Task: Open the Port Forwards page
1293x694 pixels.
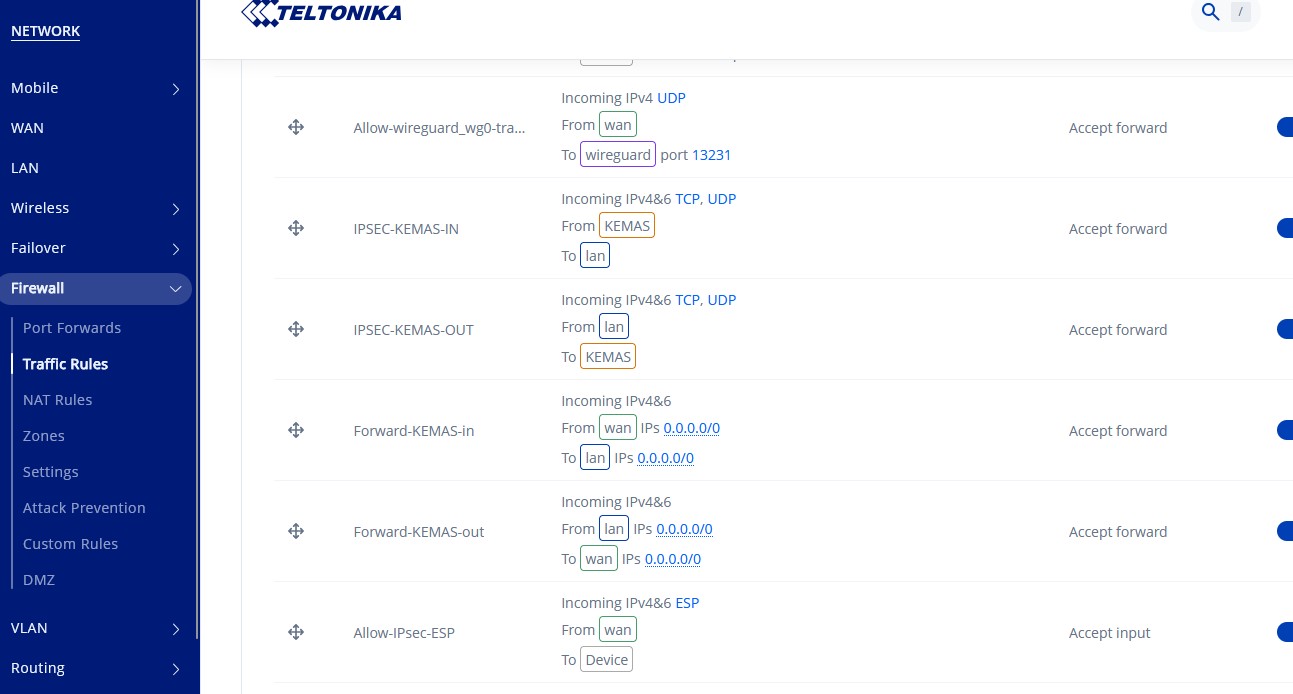Action: click(72, 328)
